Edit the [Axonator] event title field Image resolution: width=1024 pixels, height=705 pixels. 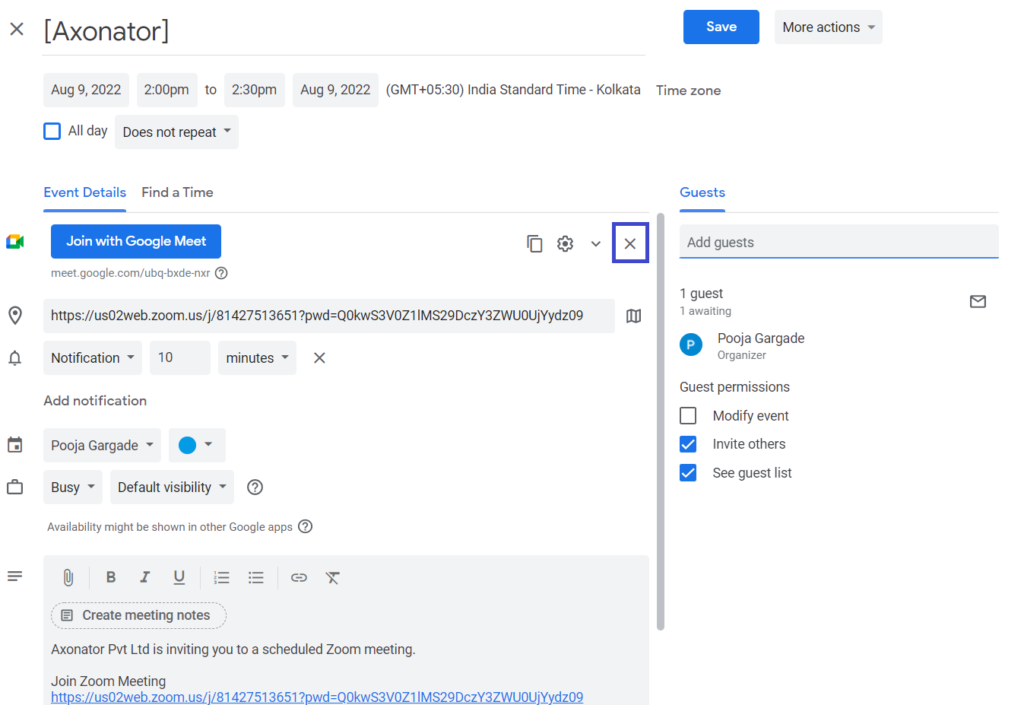[x=344, y=31]
